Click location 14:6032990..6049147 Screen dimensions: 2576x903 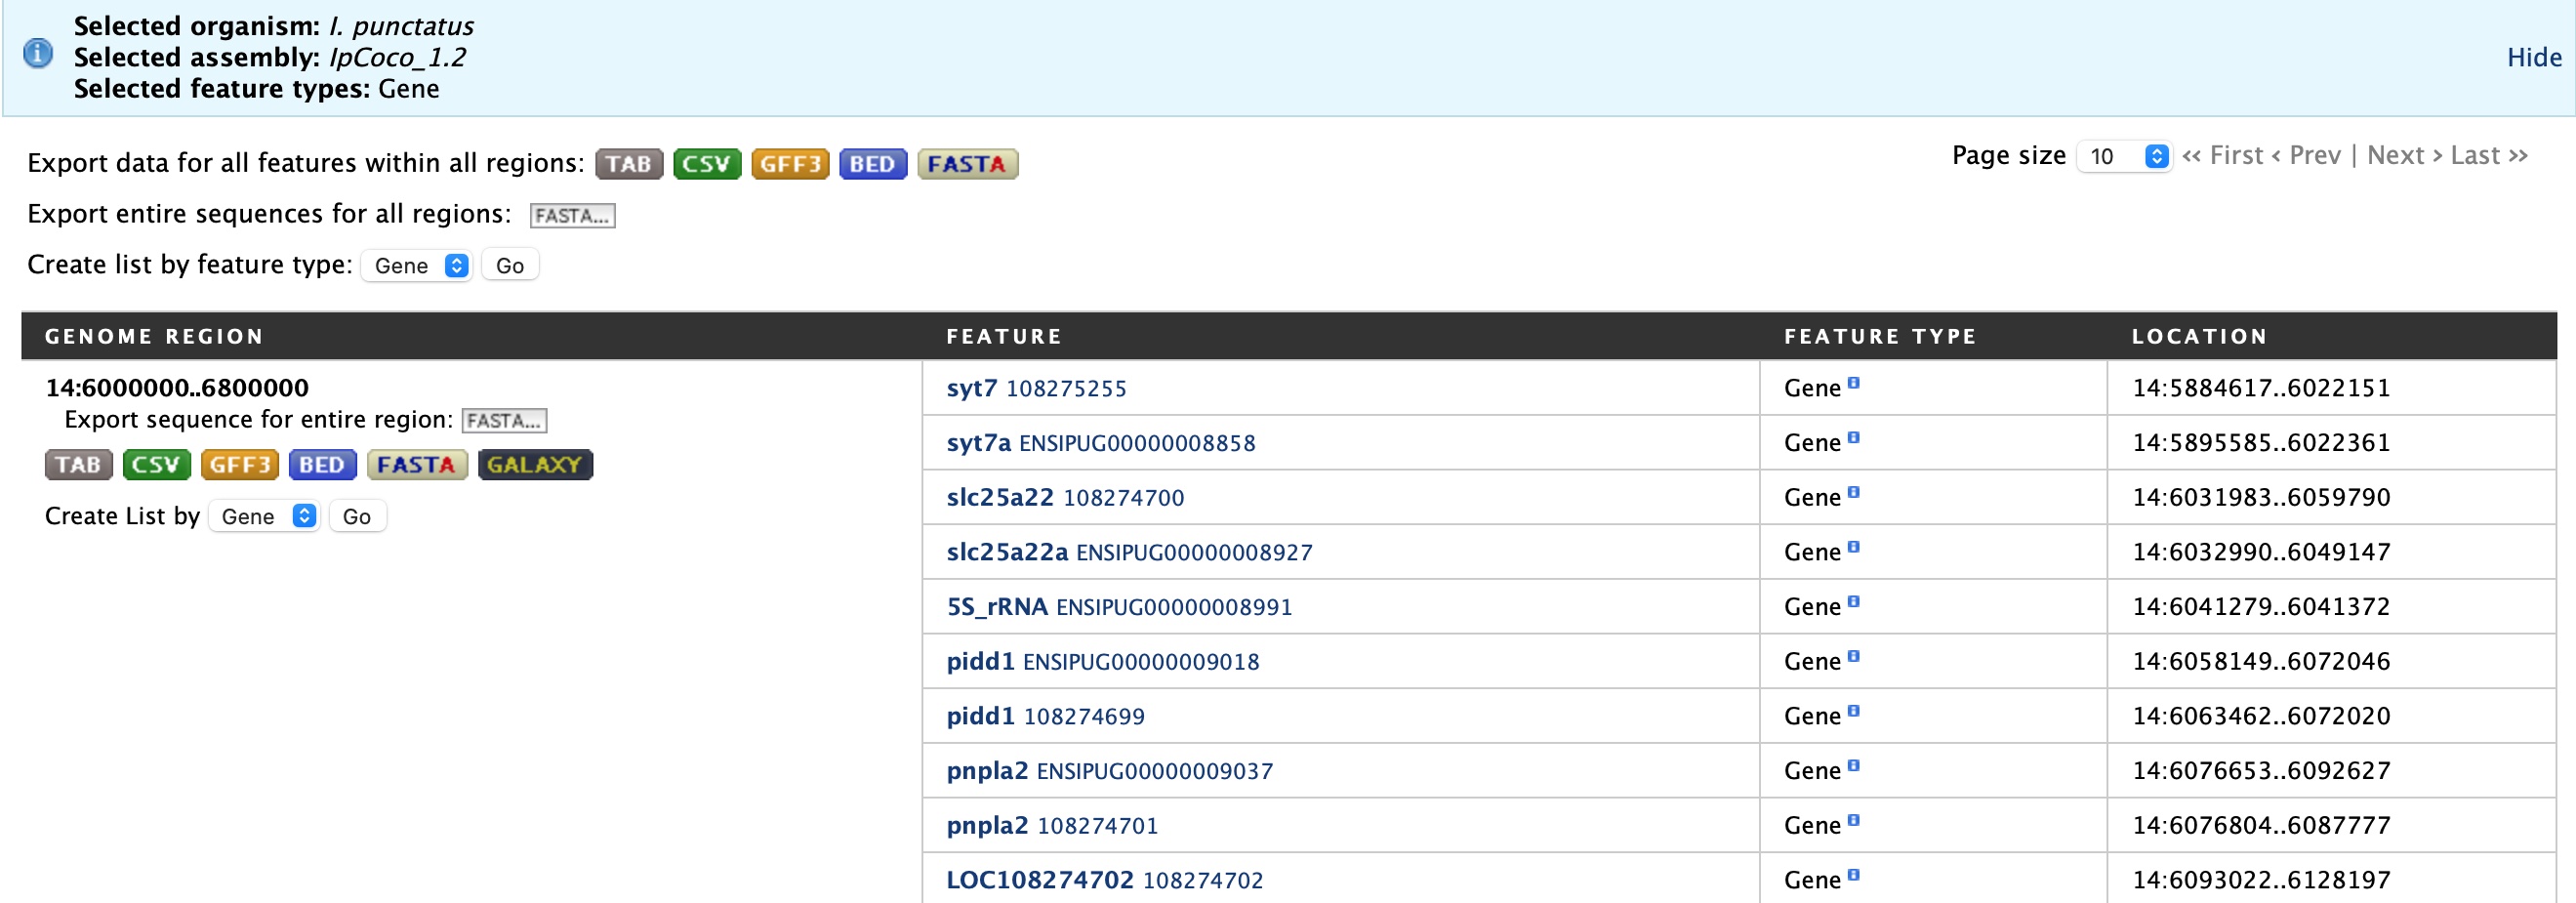click(x=2261, y=553)
